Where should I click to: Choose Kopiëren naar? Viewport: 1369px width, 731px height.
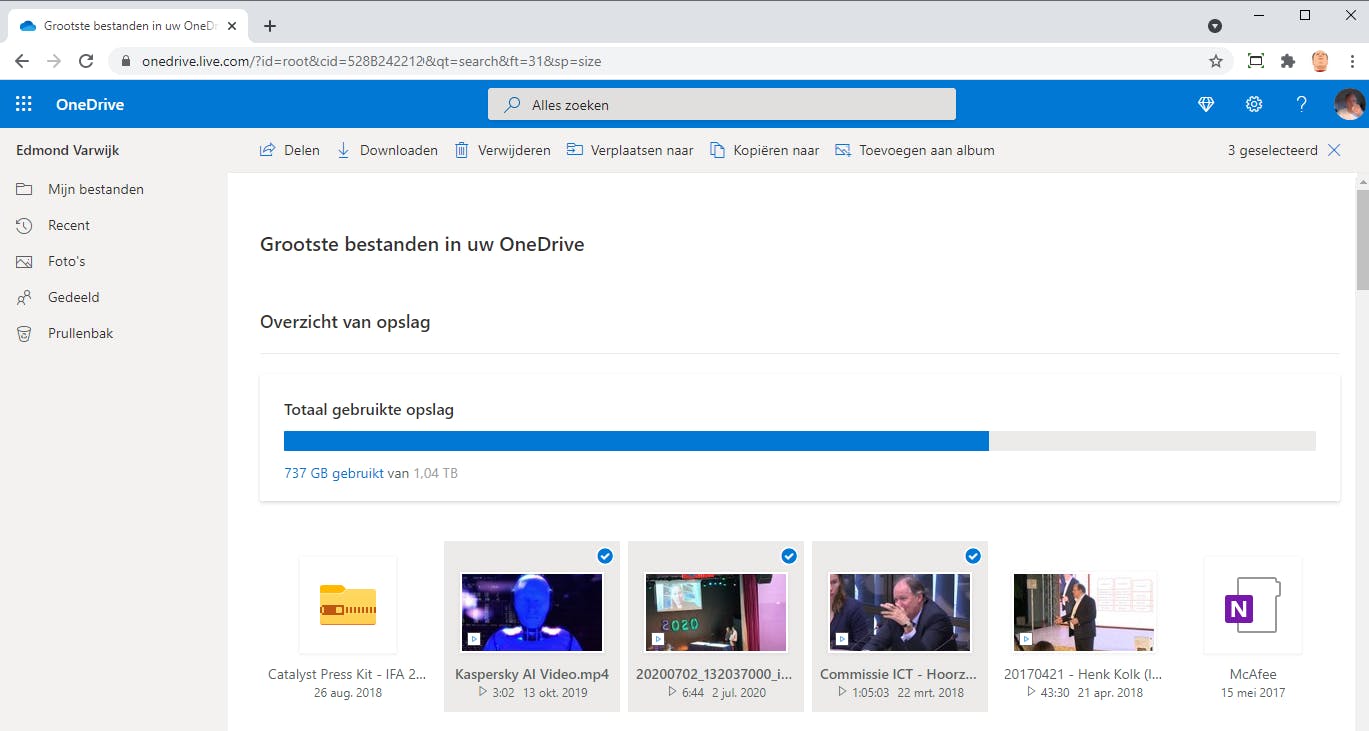pos(765,150)
